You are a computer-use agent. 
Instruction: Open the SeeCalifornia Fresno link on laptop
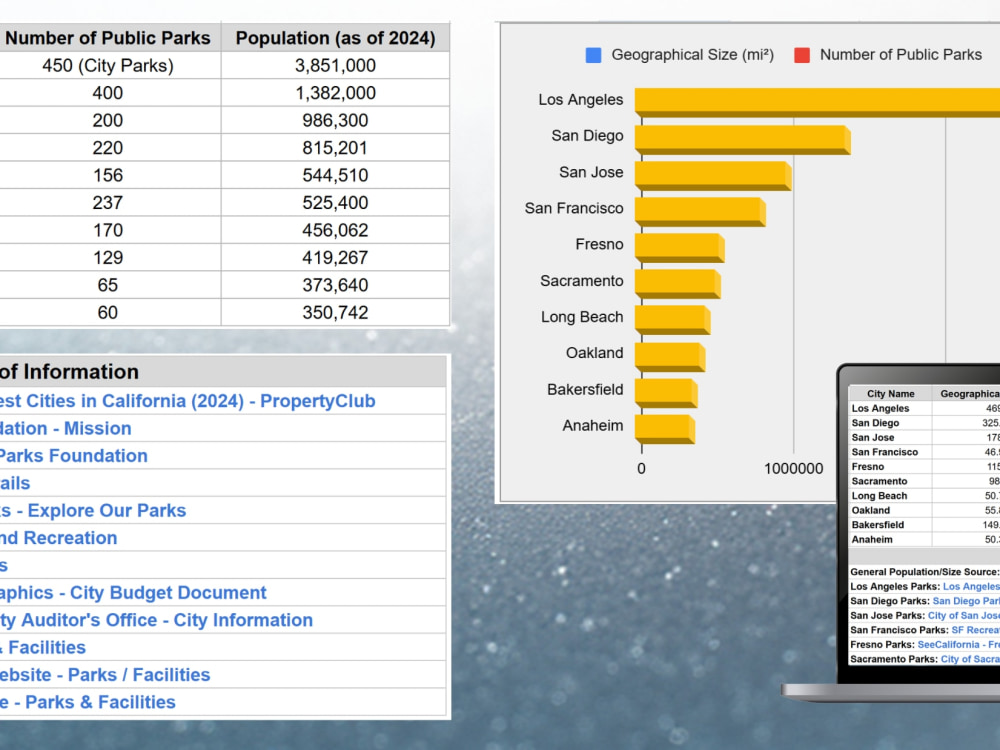(x=958, y=645)
